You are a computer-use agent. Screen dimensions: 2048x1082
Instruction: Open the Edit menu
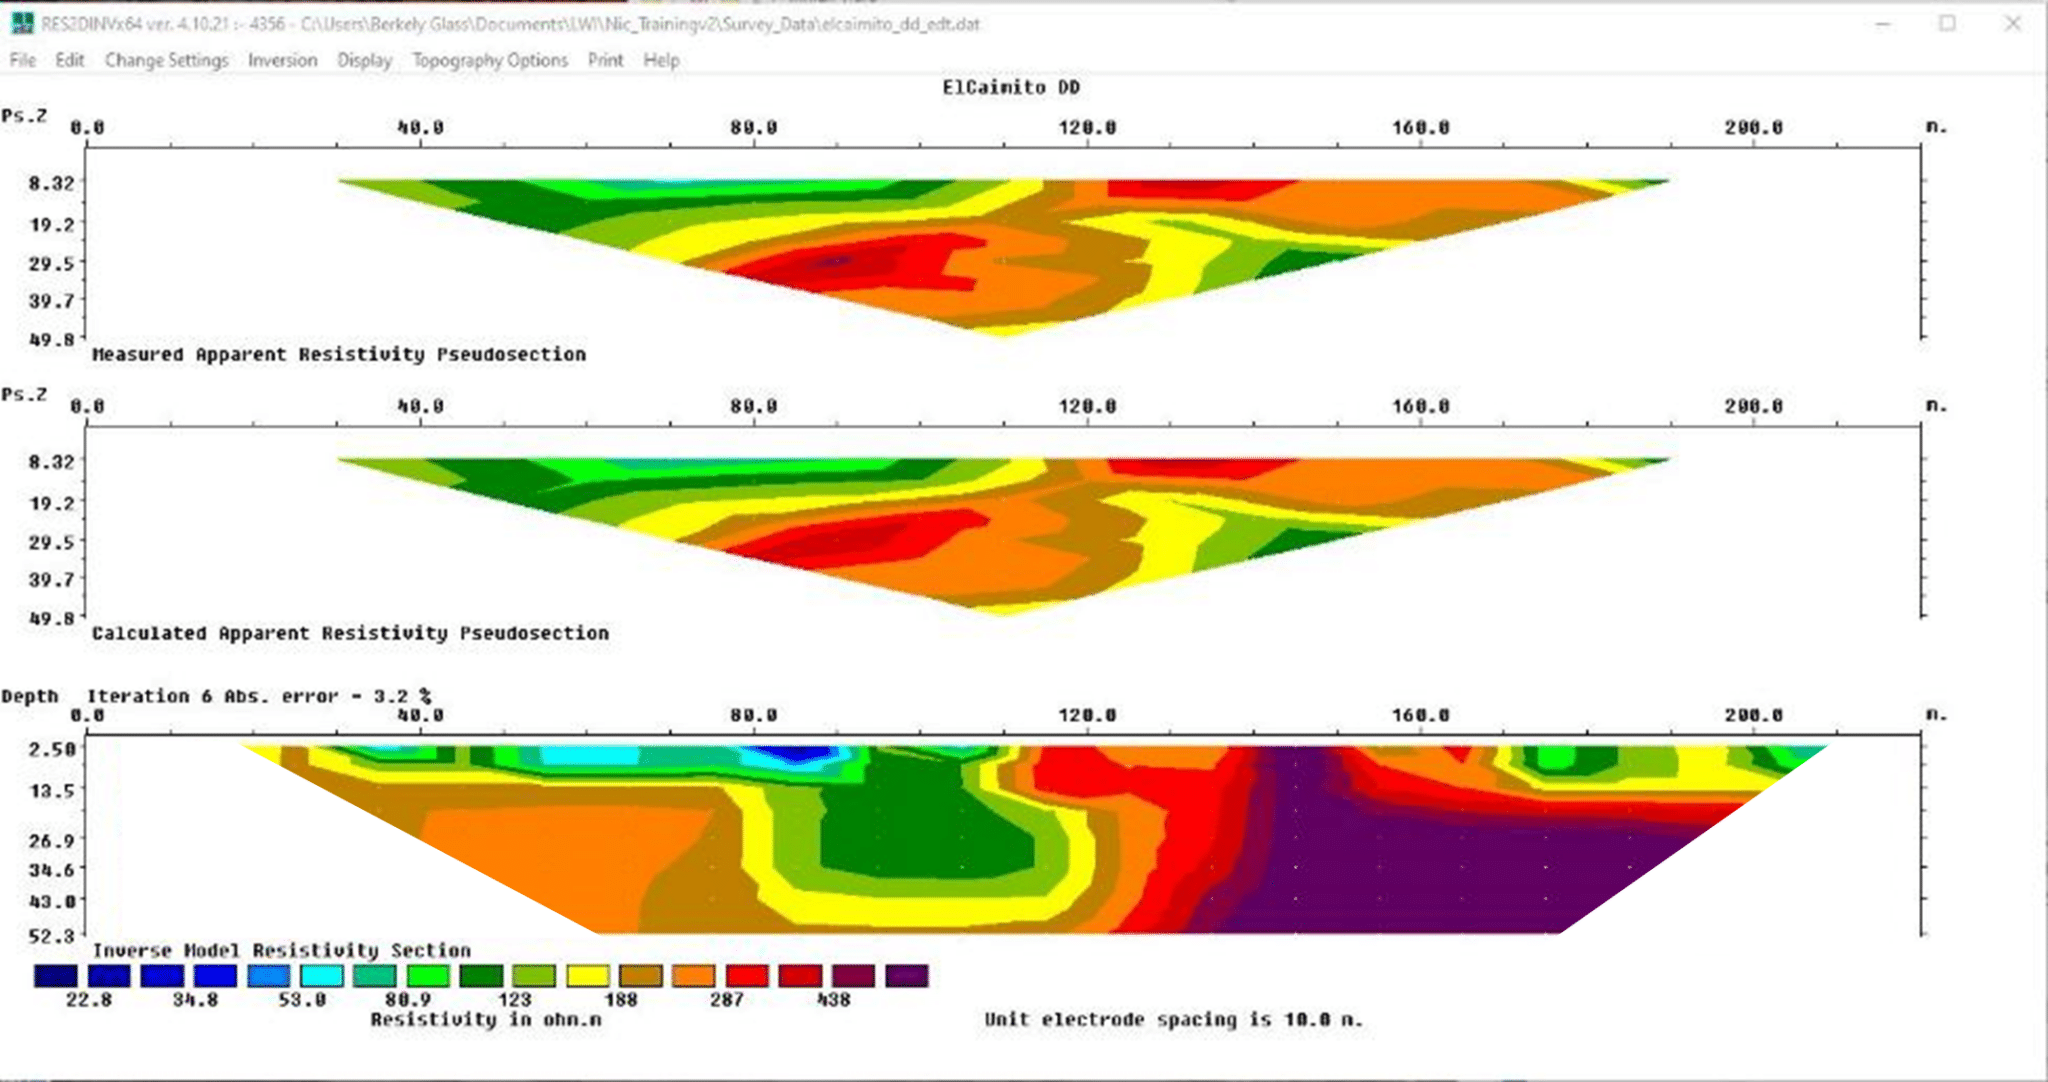pos(70,60)
